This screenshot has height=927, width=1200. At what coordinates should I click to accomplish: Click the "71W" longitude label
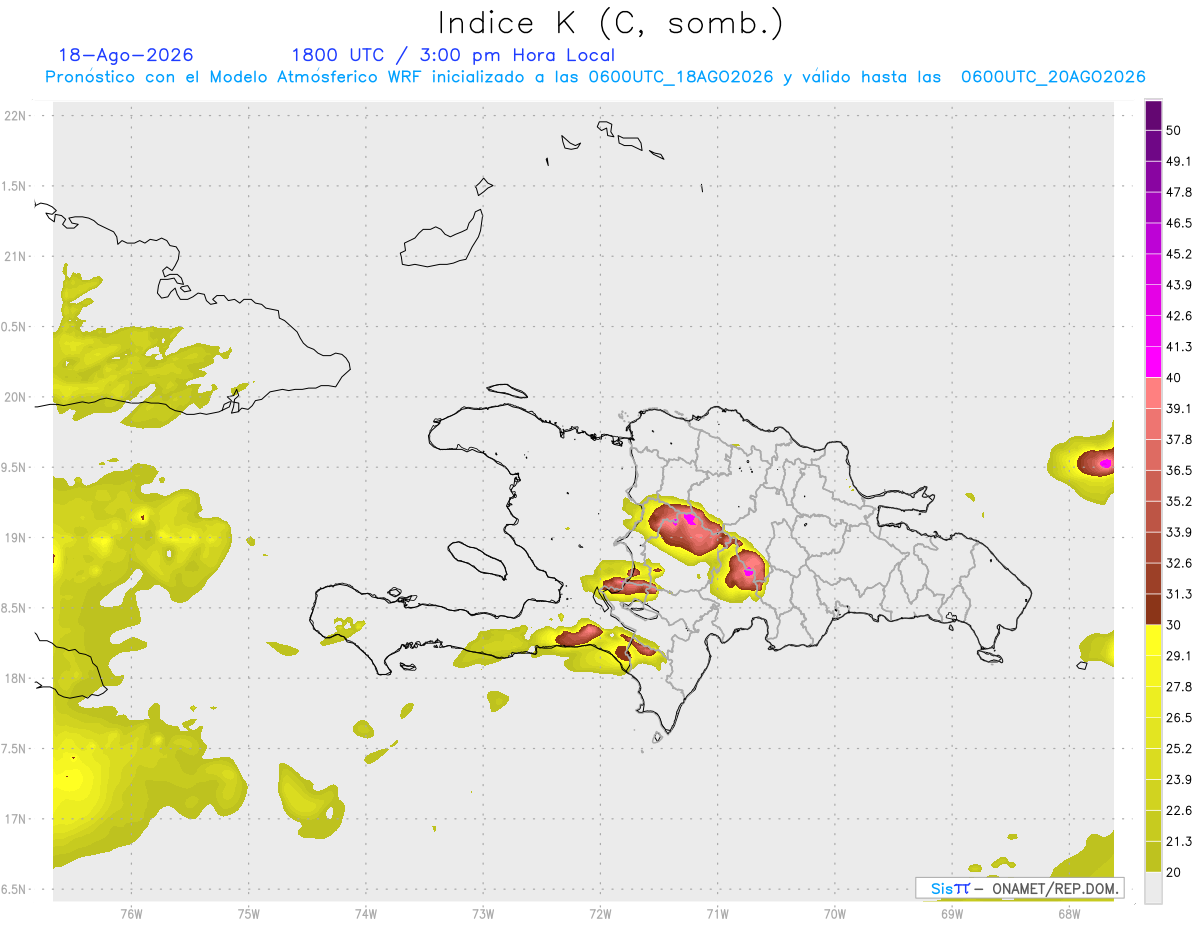[x=717, y=914]
